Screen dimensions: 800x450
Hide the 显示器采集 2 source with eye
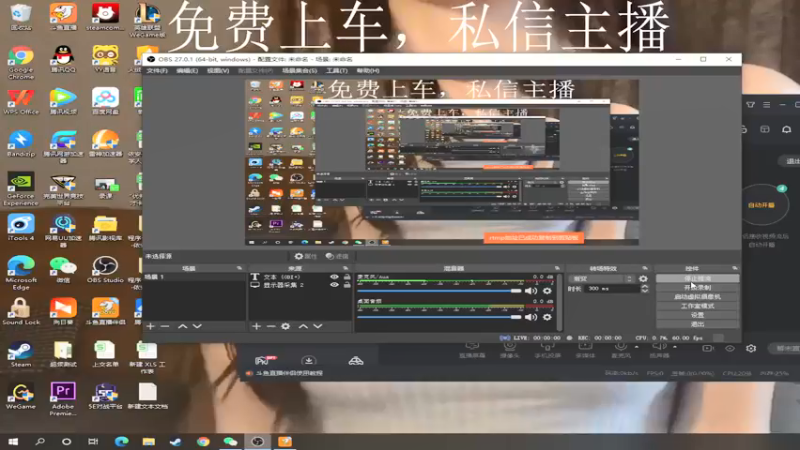[x=334, y=285]
